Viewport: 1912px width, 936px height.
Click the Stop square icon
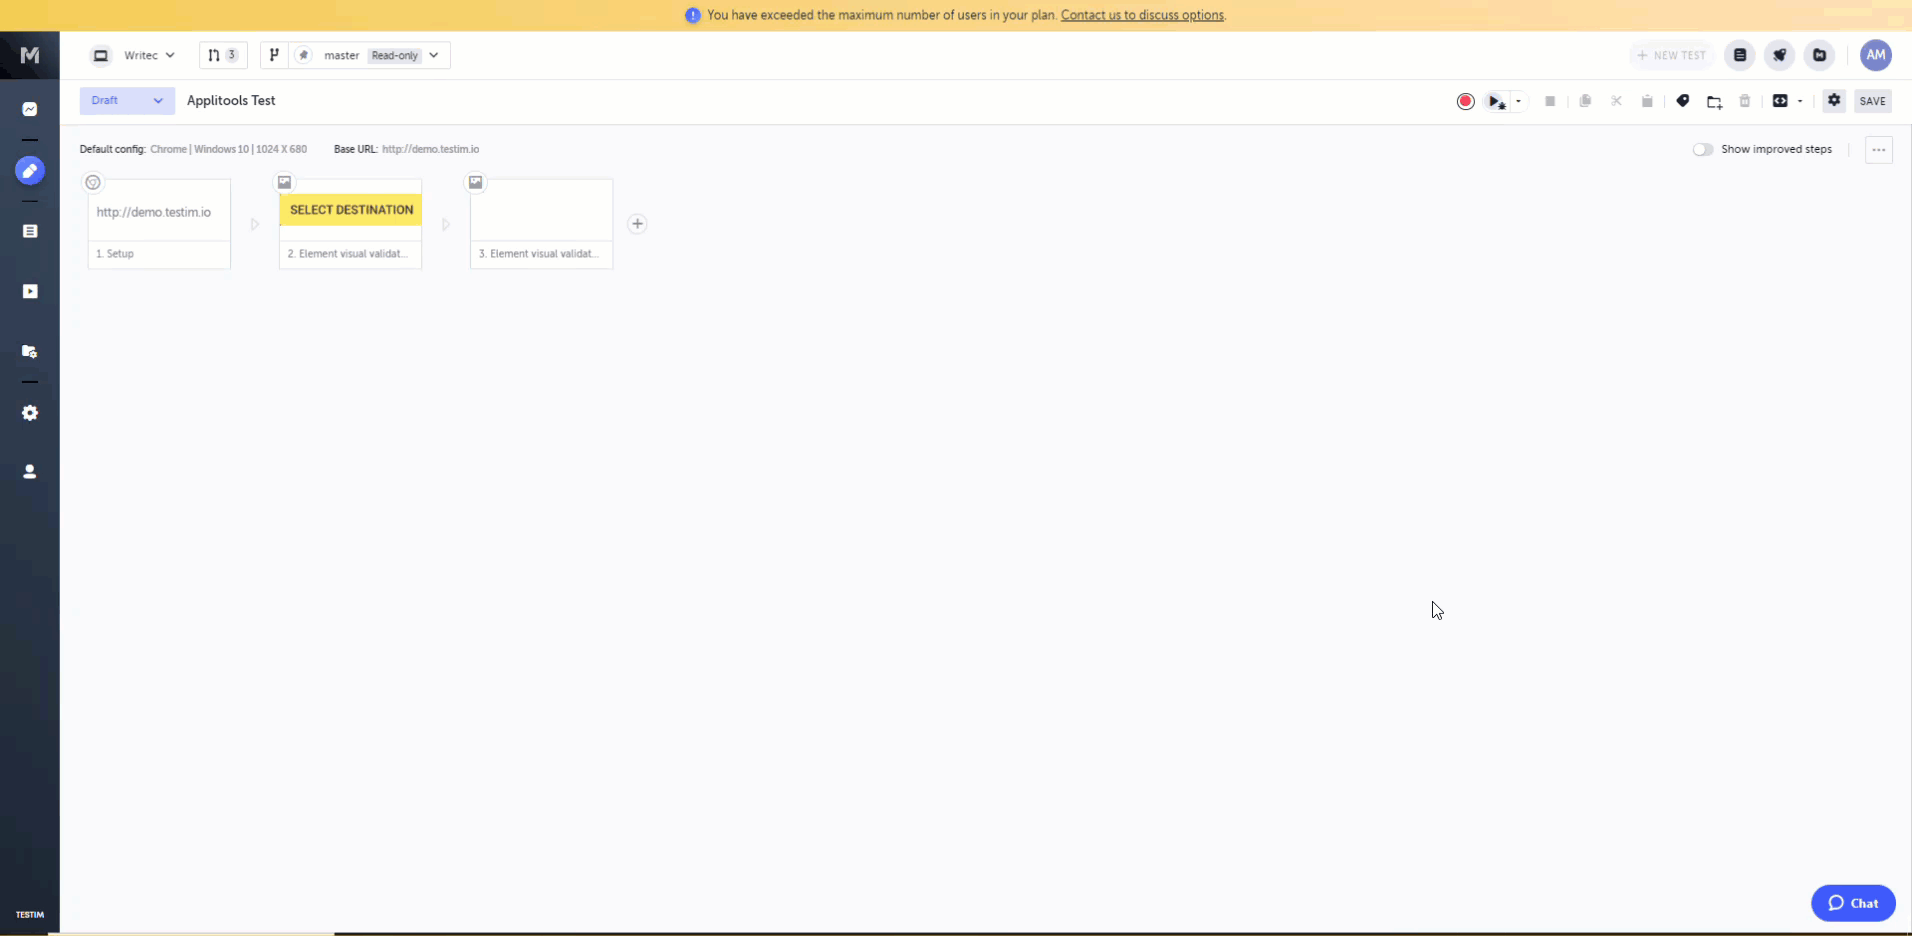1550,101
